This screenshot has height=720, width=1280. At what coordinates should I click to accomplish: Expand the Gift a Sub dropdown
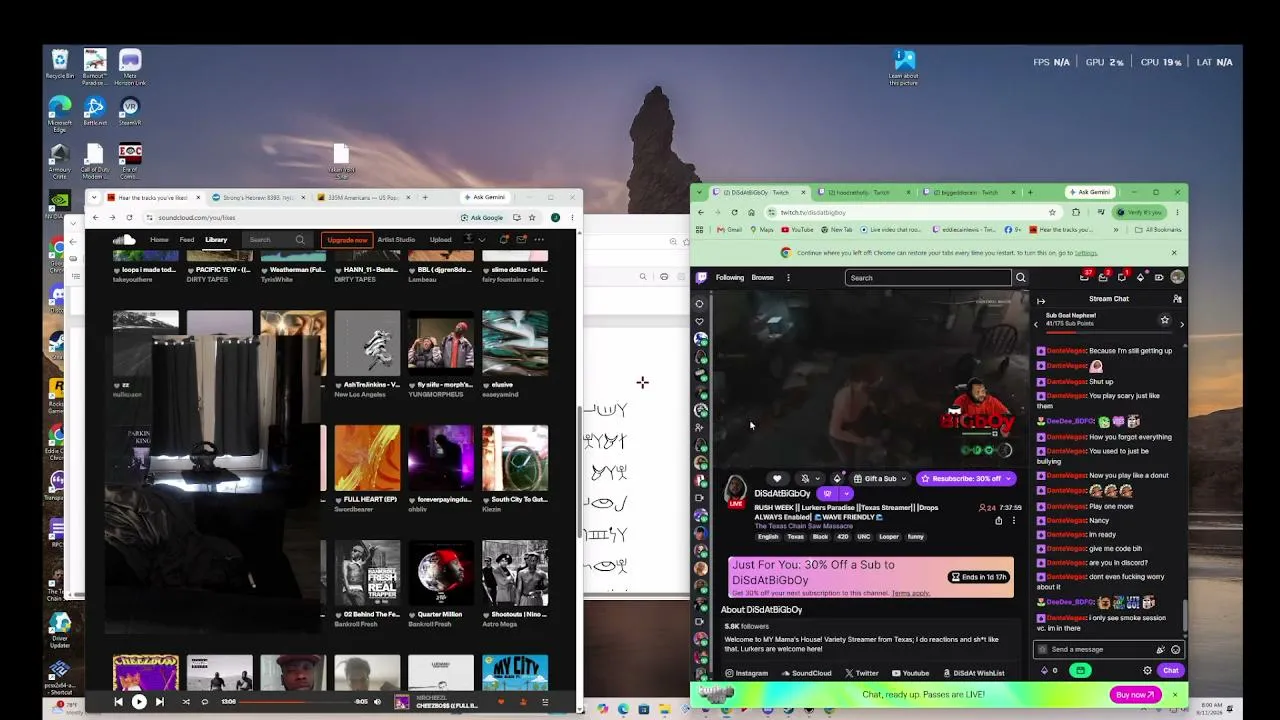(x=903, y=479)
